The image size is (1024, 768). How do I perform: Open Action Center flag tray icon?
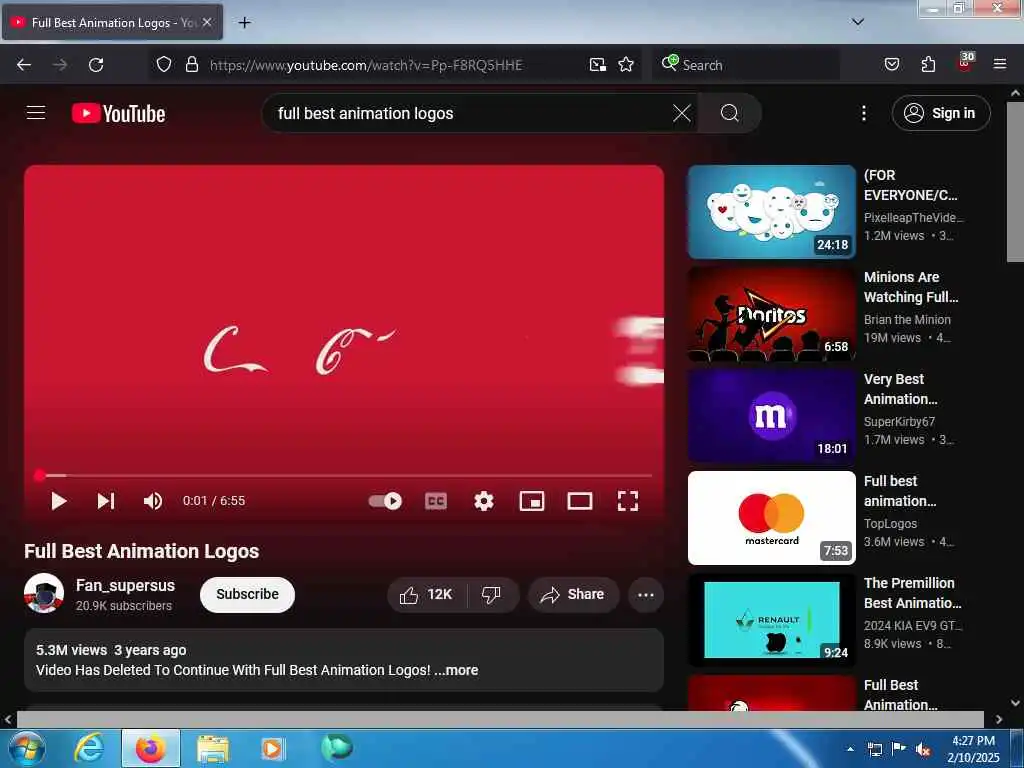coord(899,749)
